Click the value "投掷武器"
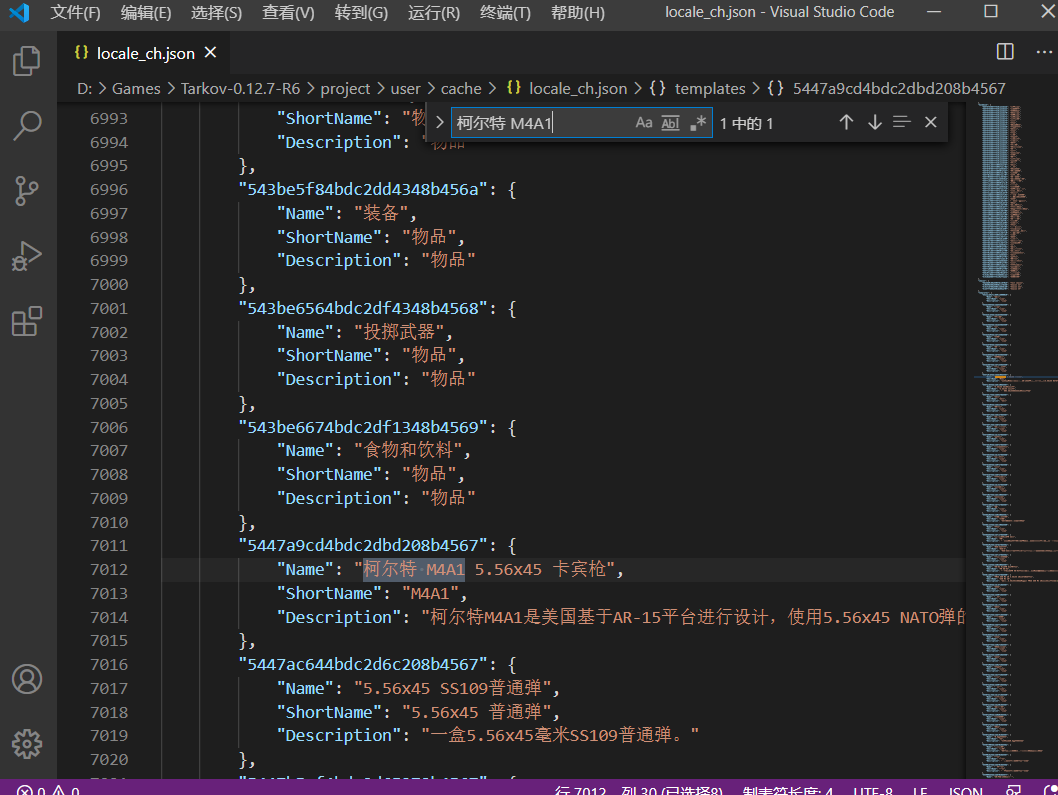Viewport: 1058px width, 795px height. [x=399, y=332]
